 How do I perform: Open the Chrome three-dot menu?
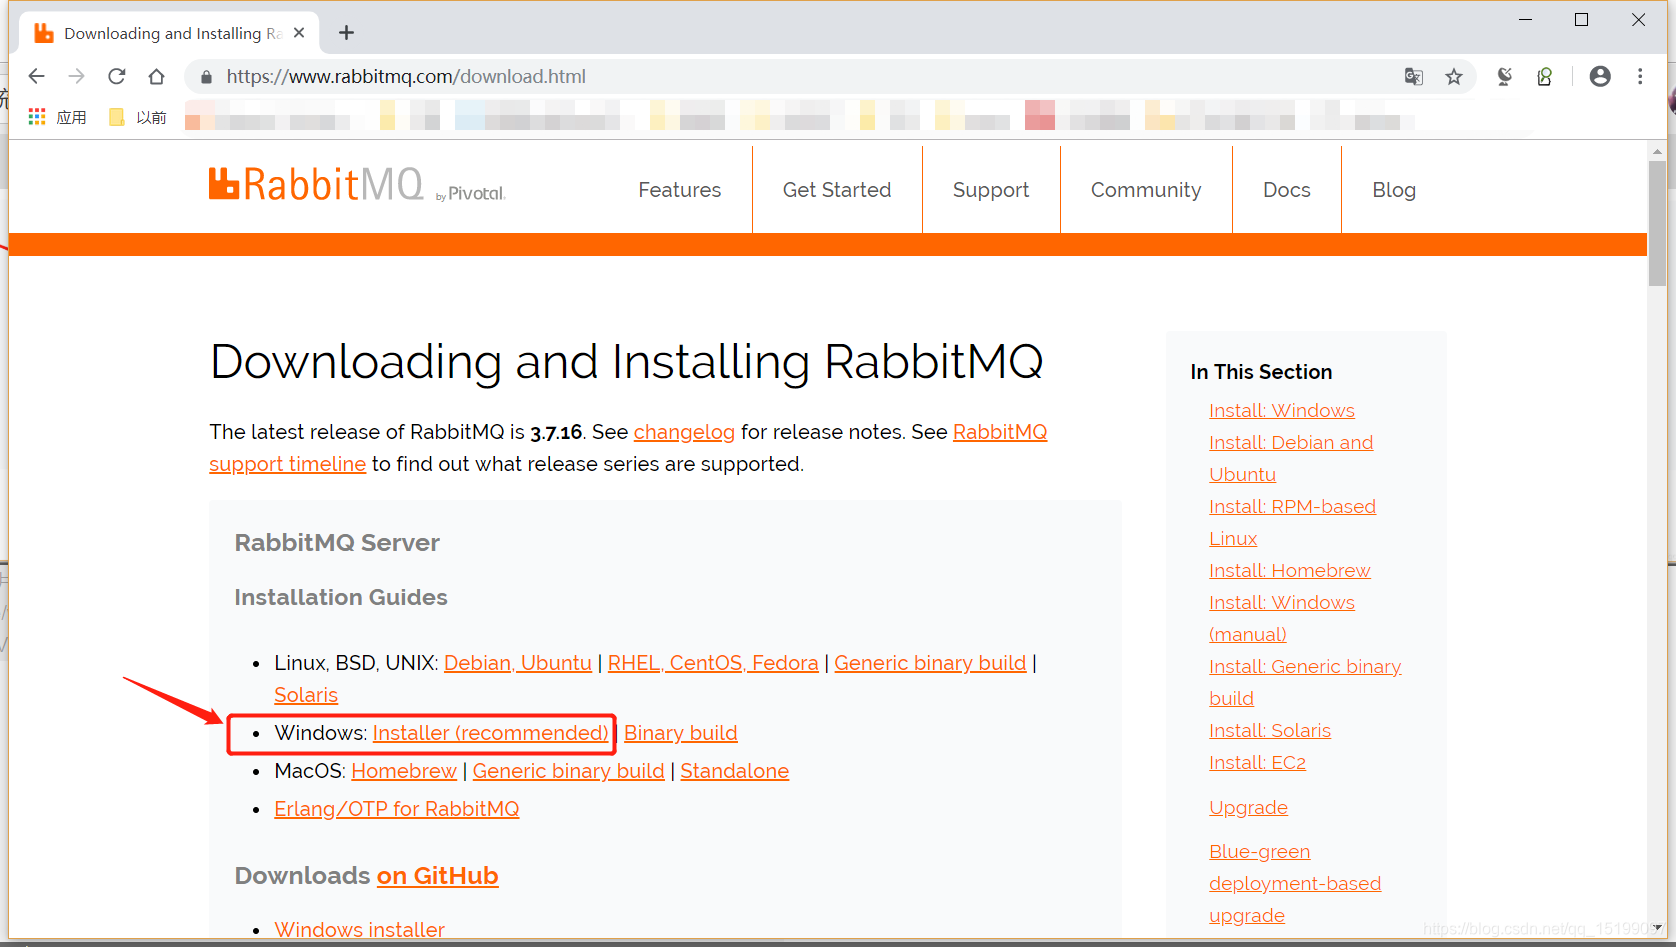click(x=1640, y=76)
